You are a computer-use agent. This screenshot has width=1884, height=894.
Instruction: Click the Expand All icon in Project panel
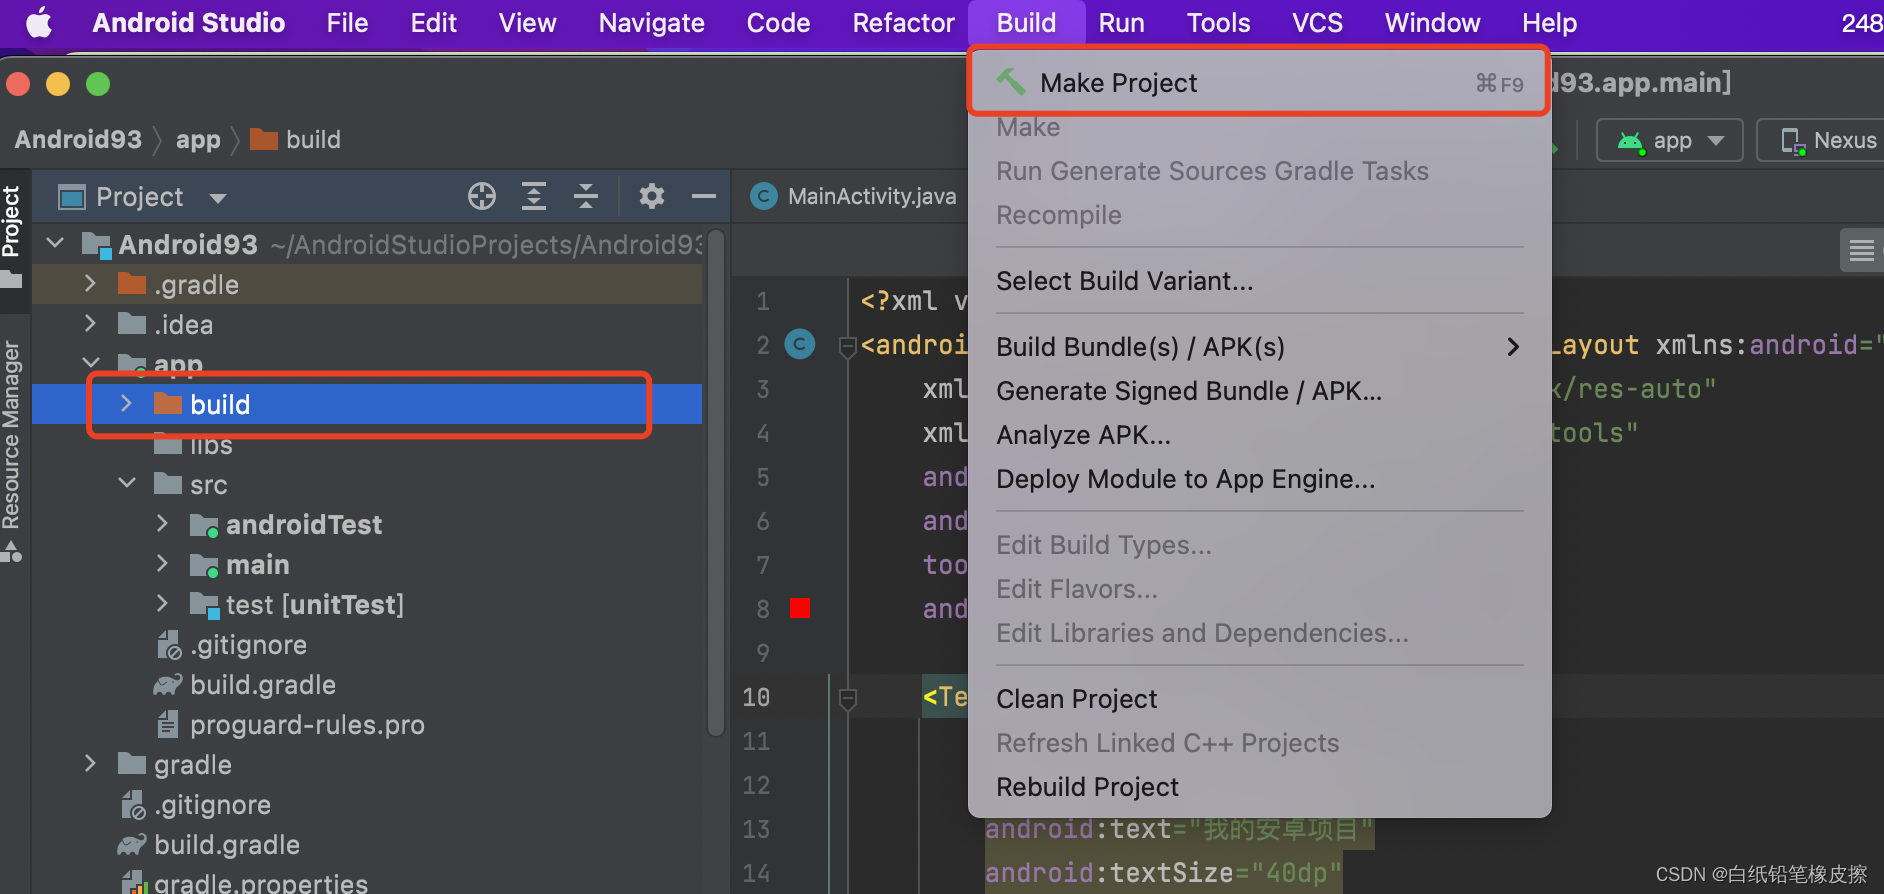click(x=534, y=196)
